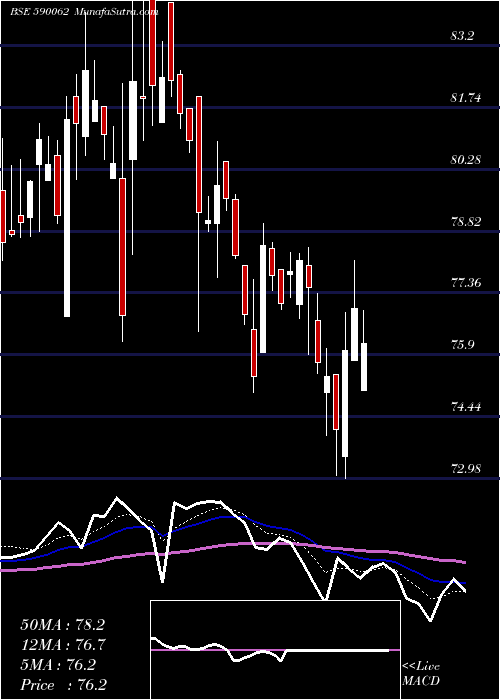Click the BSE 590062 symbol label
The height and width of the screenshot is (700, 500).
pyautogui.click(x=39, y=12)
